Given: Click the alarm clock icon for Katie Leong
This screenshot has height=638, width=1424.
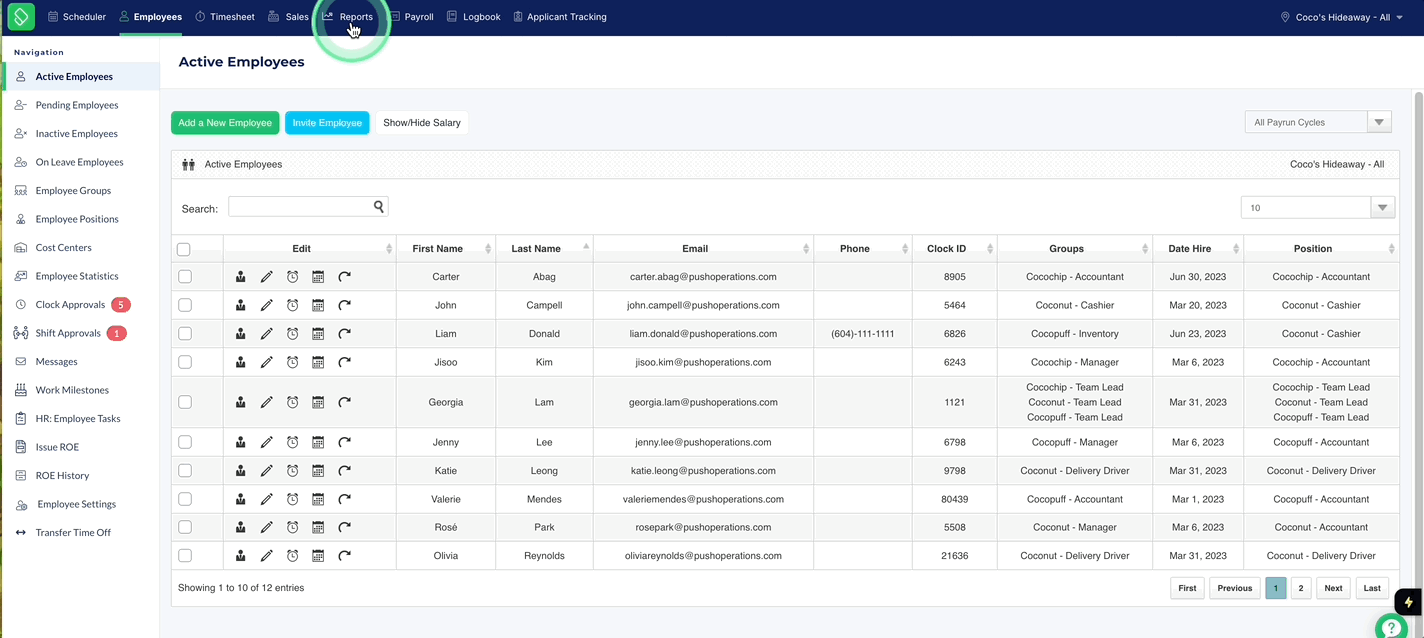Looking at the screenshot, I should tap(293, 471).
